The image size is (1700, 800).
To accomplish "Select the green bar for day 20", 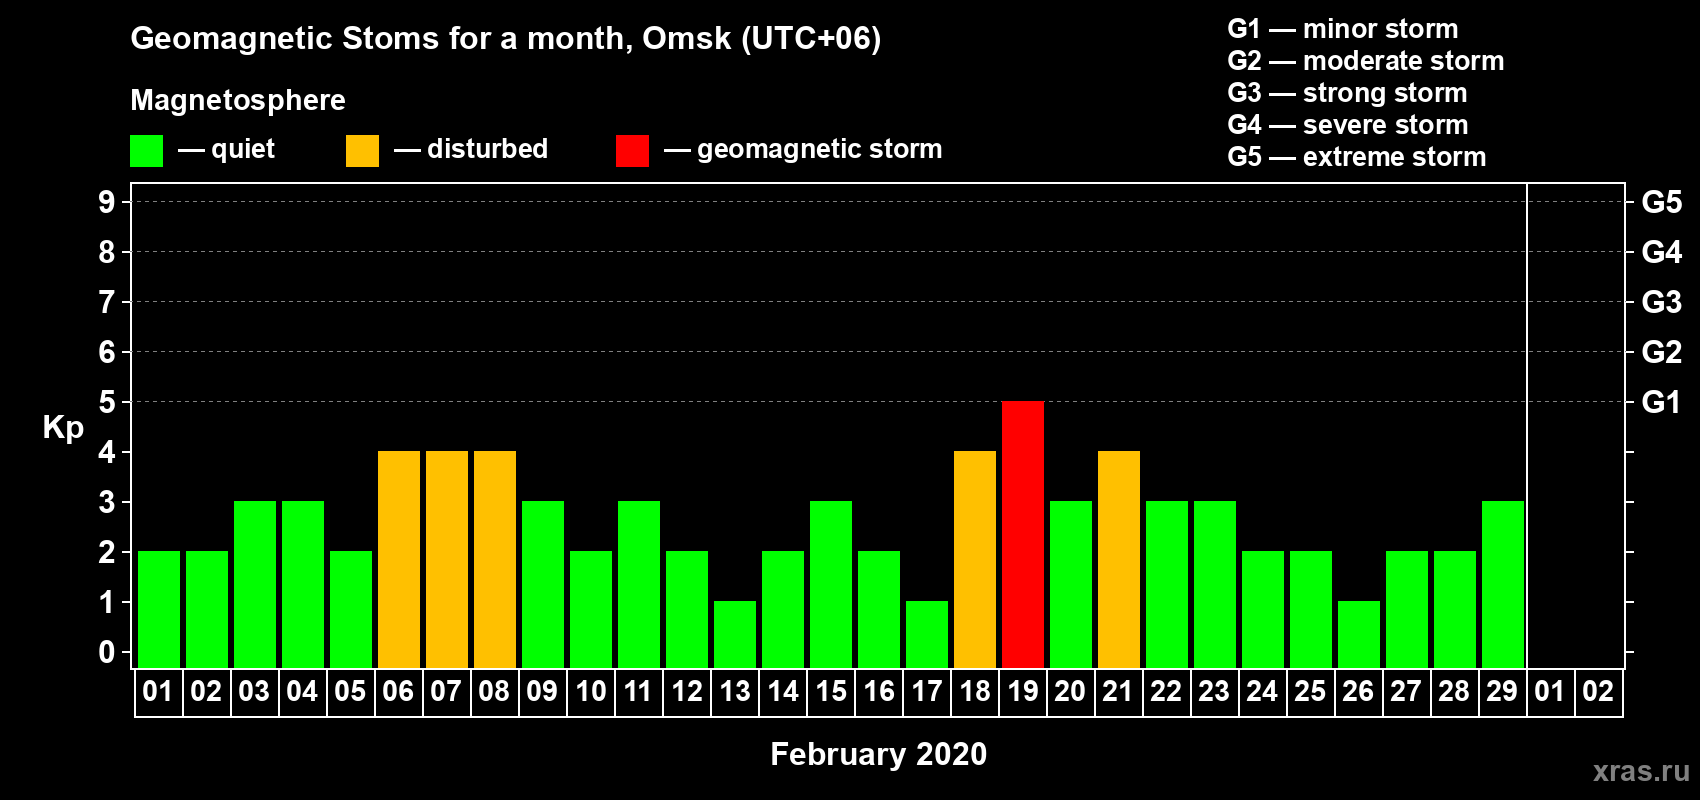I will [x=1071, y=584].
